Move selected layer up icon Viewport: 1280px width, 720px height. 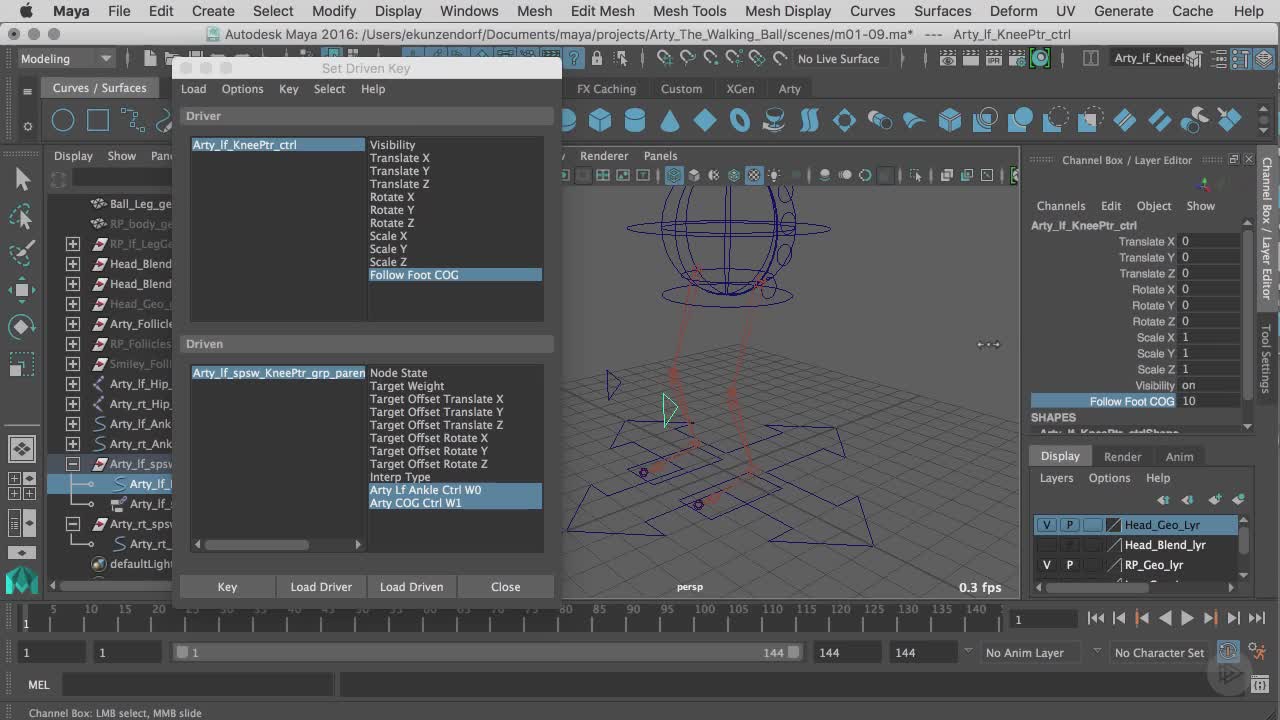(1162, 499)
